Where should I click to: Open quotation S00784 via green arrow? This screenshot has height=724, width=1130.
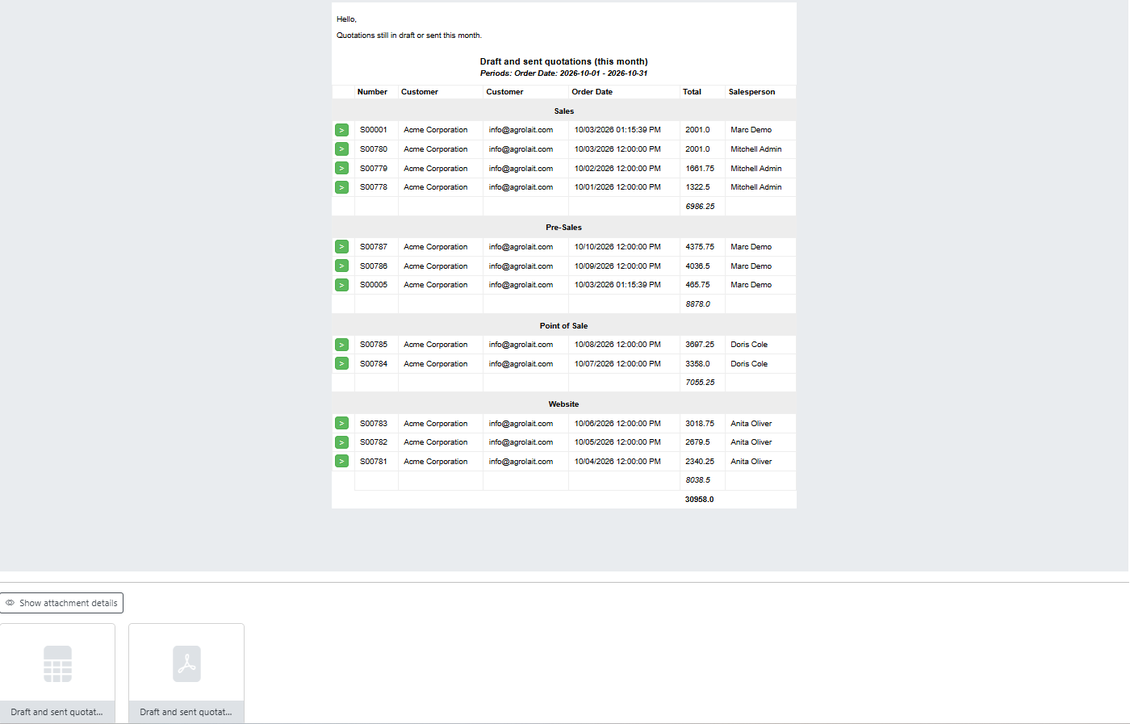pos(342,364)
